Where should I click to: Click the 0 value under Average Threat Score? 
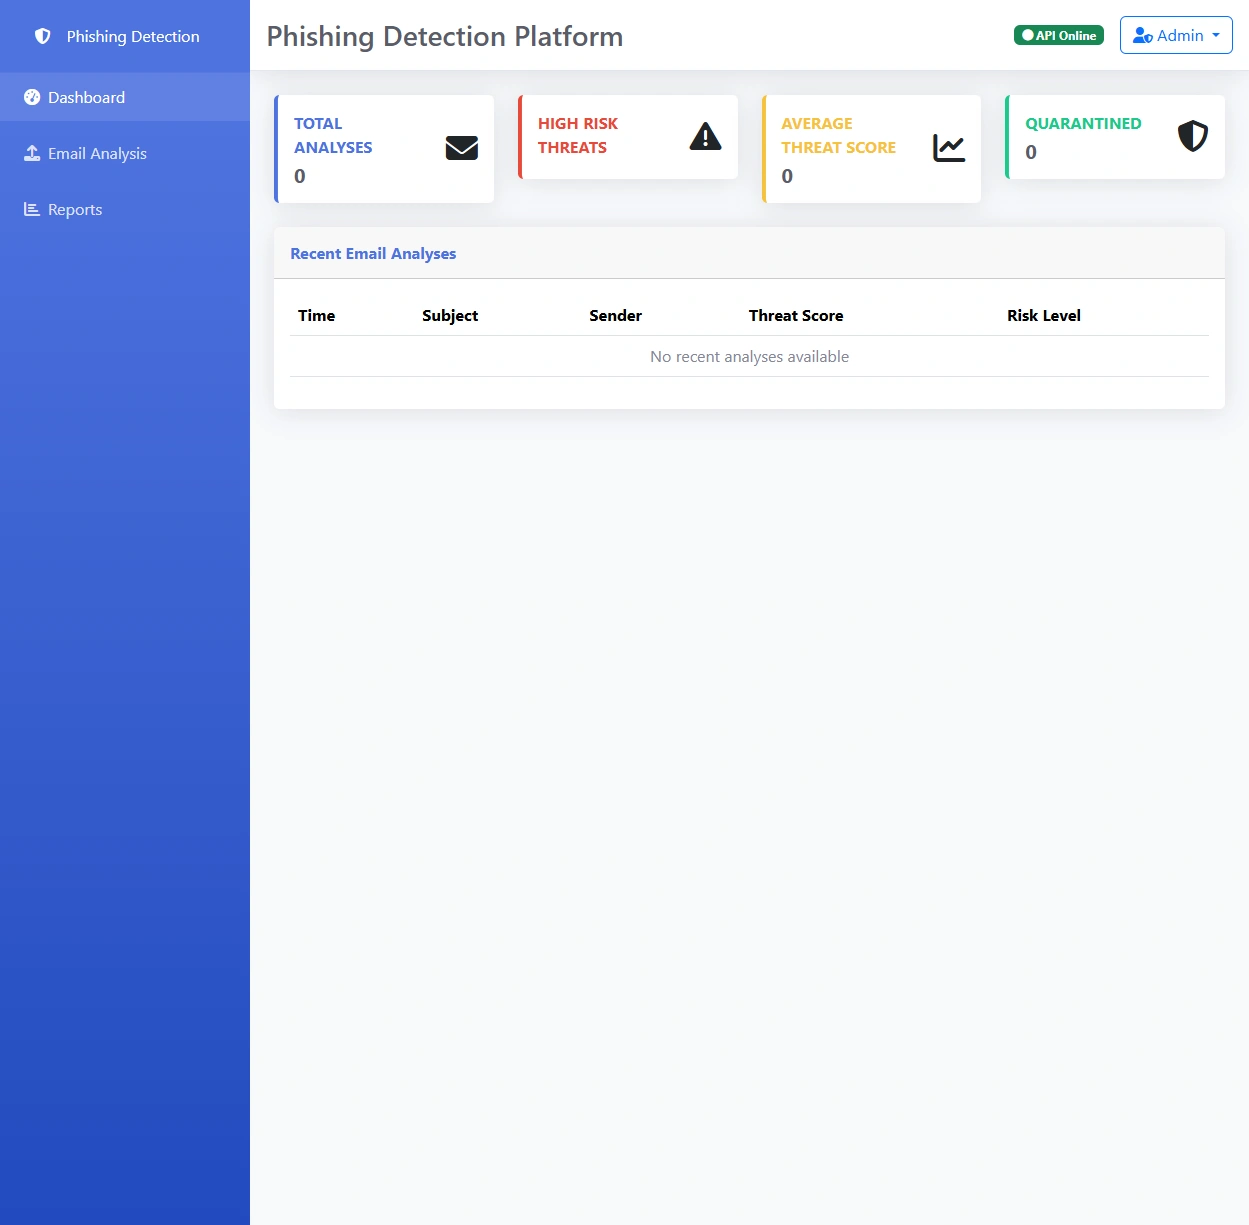[787, 176]
